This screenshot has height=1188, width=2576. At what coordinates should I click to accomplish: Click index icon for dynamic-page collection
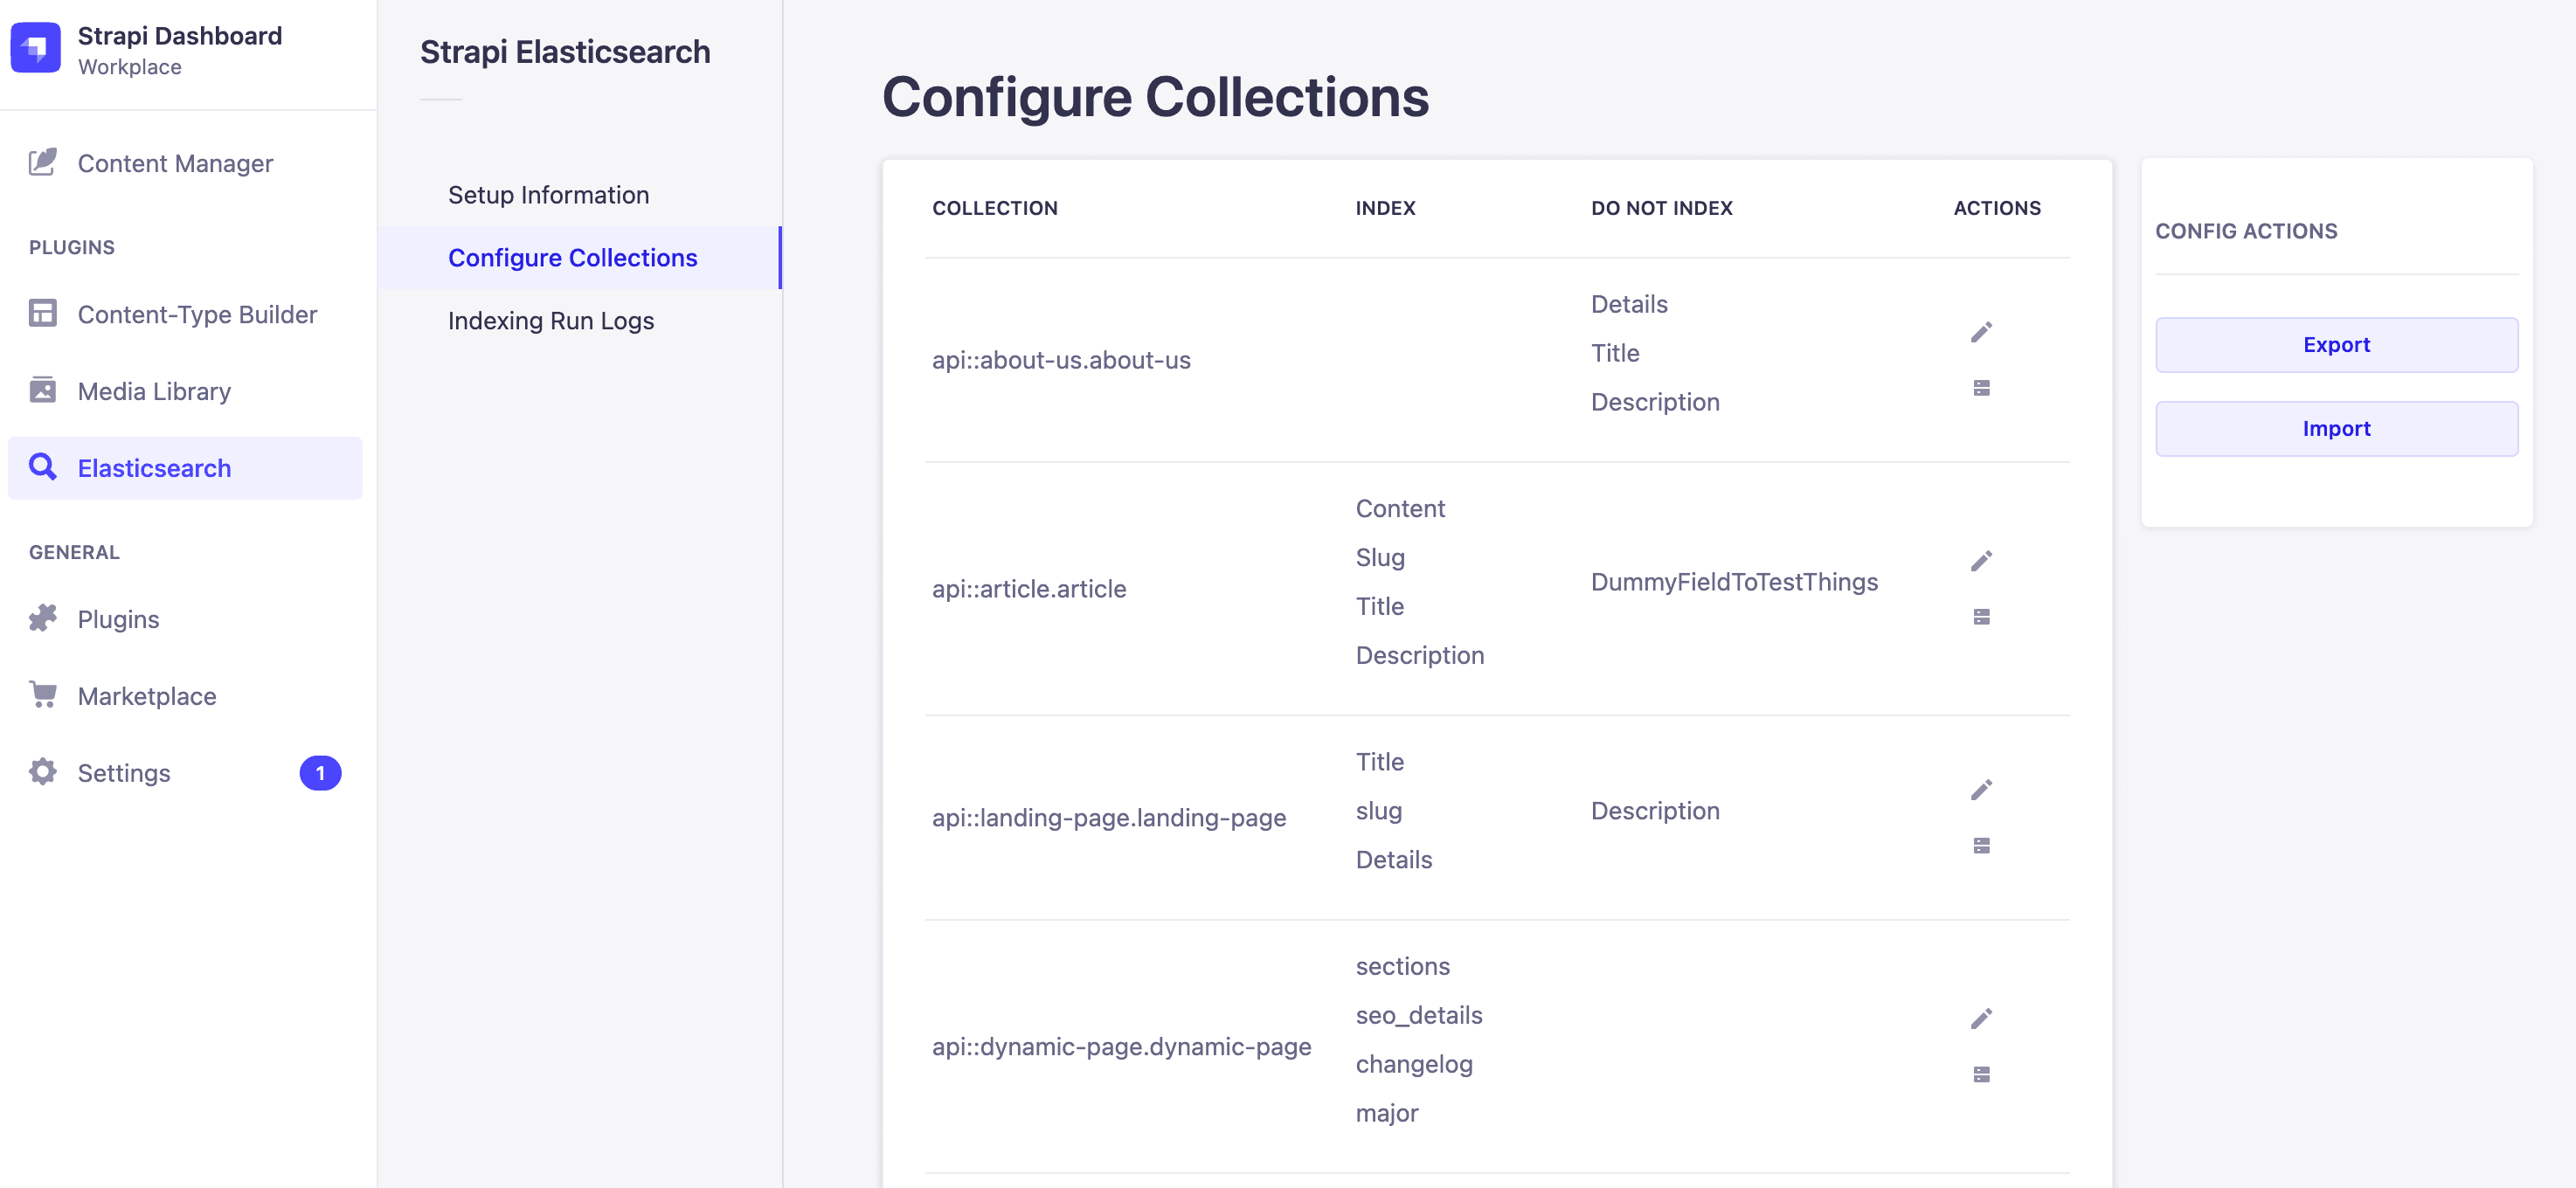point(1981,1075)
